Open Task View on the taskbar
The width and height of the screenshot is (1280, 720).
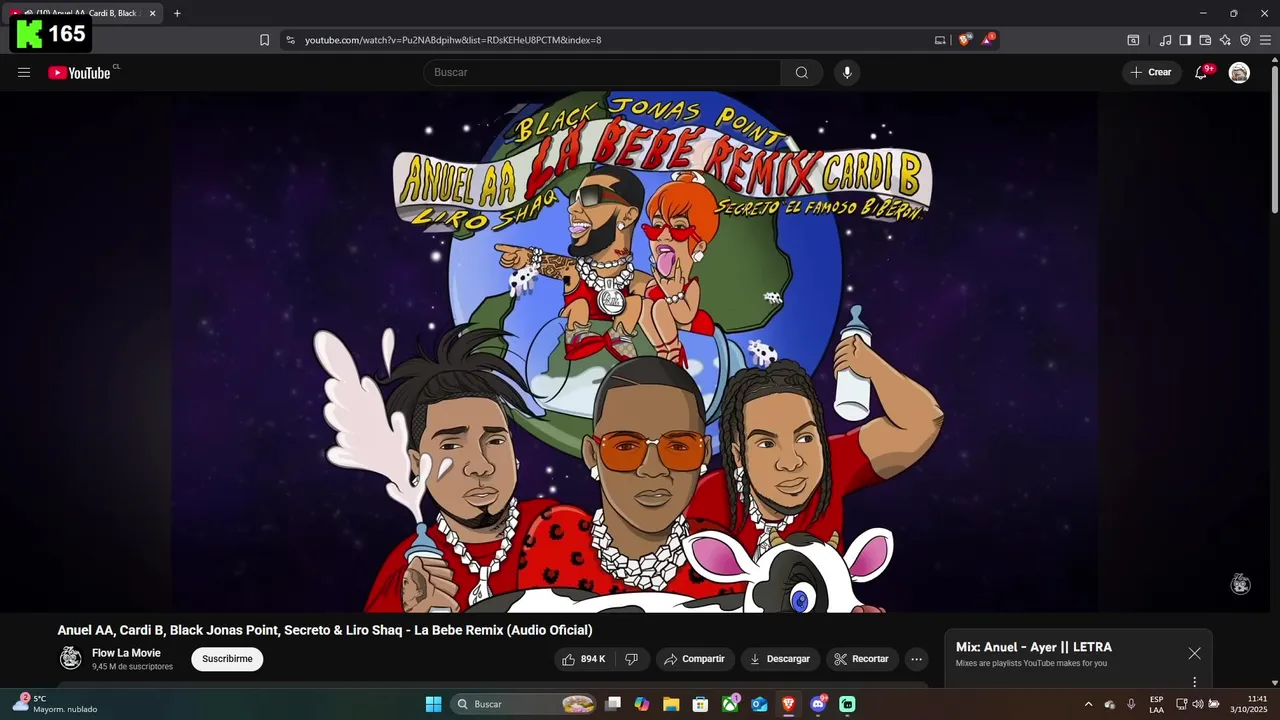pyautogui.click(x=613, y=704)
